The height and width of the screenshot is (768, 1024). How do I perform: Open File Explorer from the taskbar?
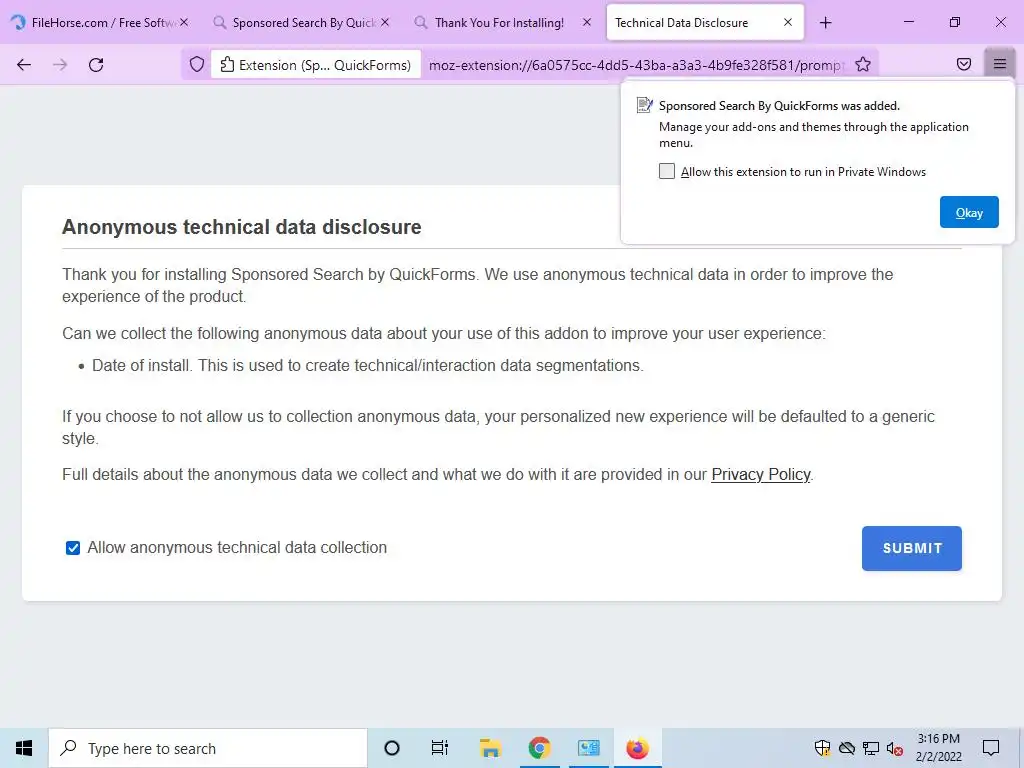[x=490, y=748]
